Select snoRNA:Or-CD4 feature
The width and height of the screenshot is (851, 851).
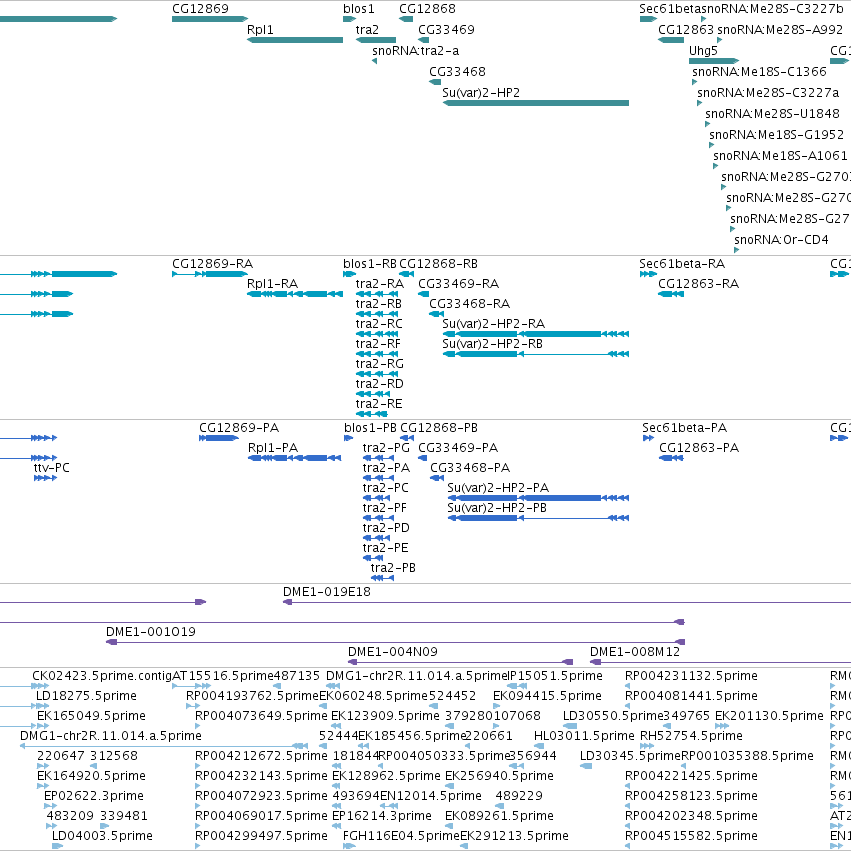(736, 250)
